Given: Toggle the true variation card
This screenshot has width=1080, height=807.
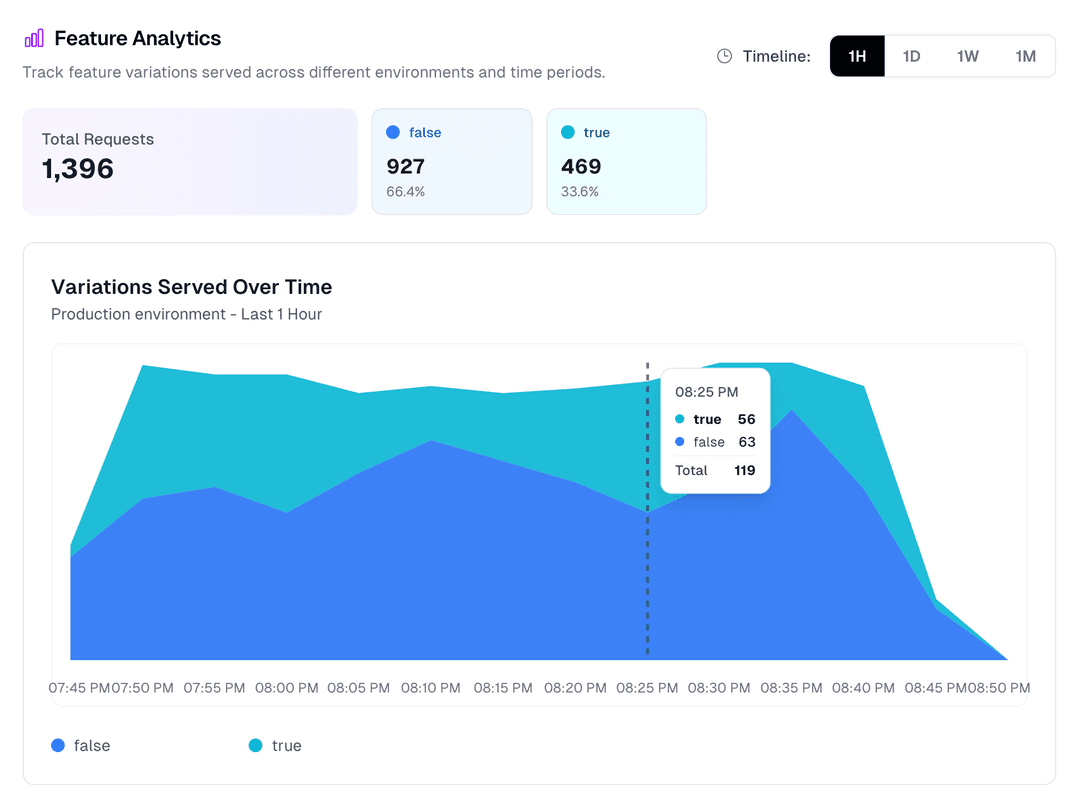Looking at the screenshot, I should (x=626, y=161).
